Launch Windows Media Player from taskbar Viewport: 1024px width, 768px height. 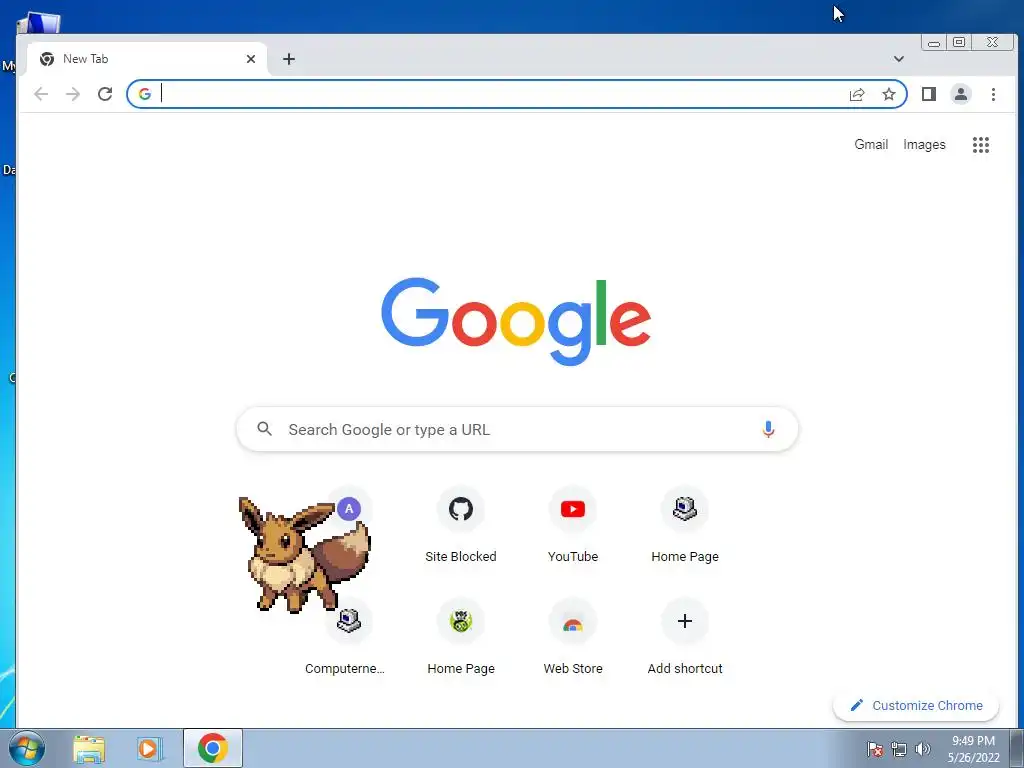[x=150, y=748]
